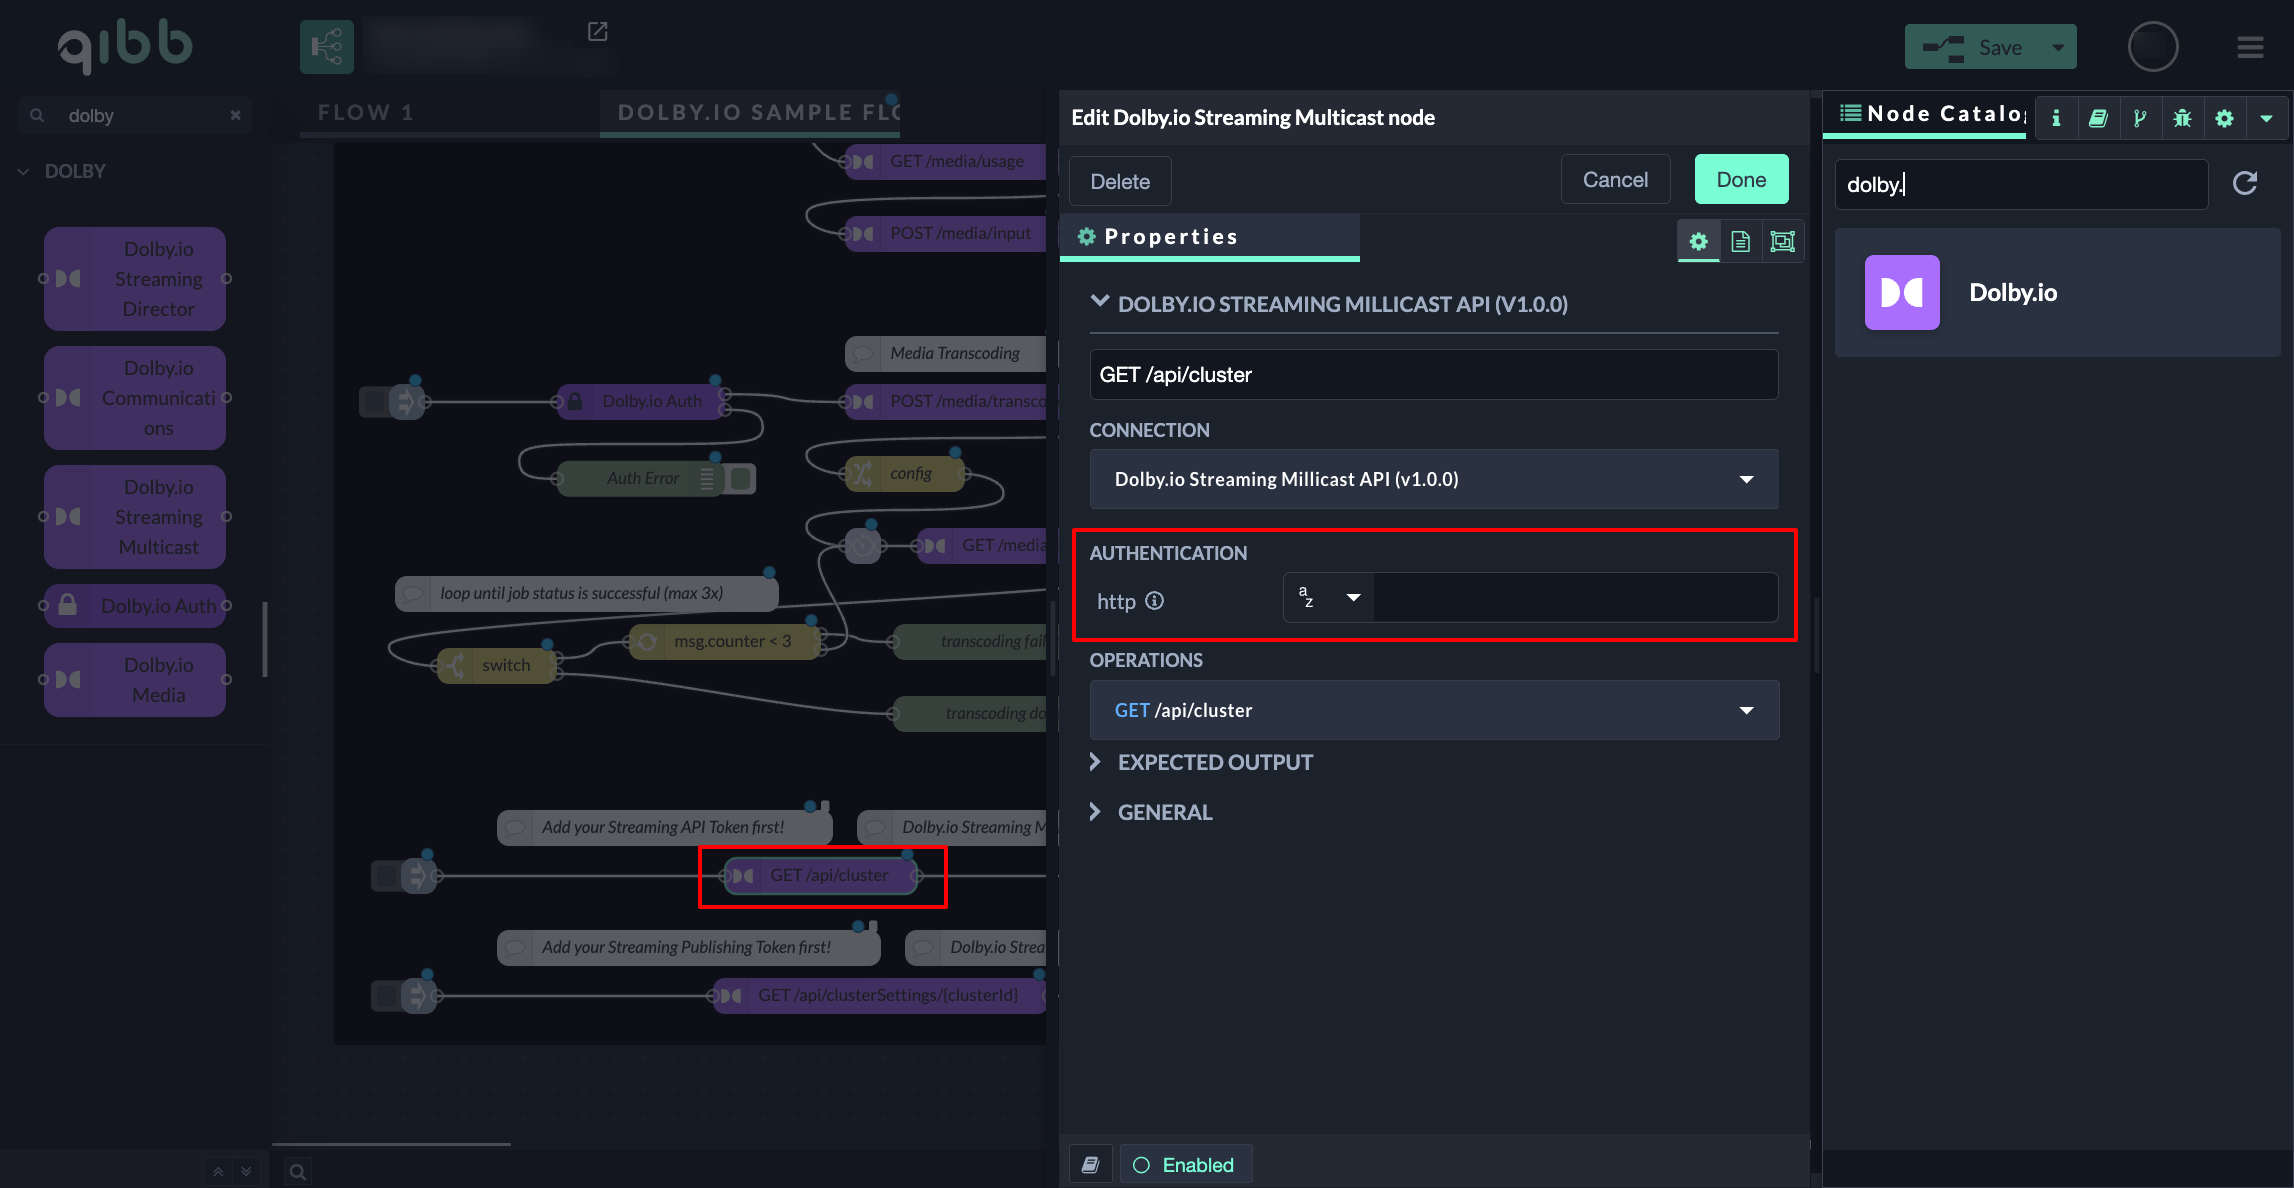Screen dimensions: 2294x1188
Task: Select the Properties tab
Action: coord(1170,237)
